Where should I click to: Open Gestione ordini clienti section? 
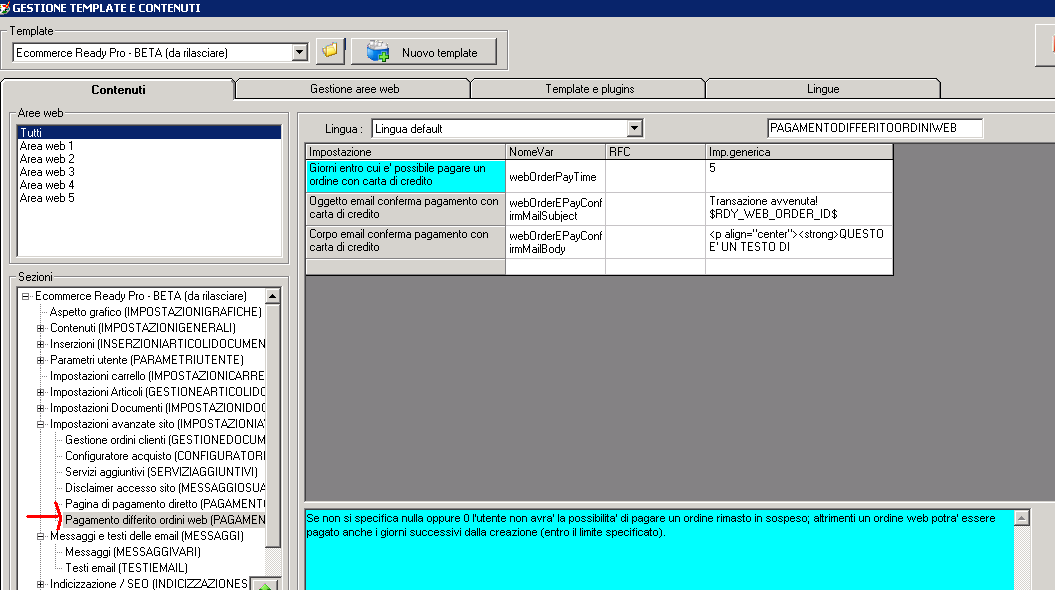click(x=165, y=440)
